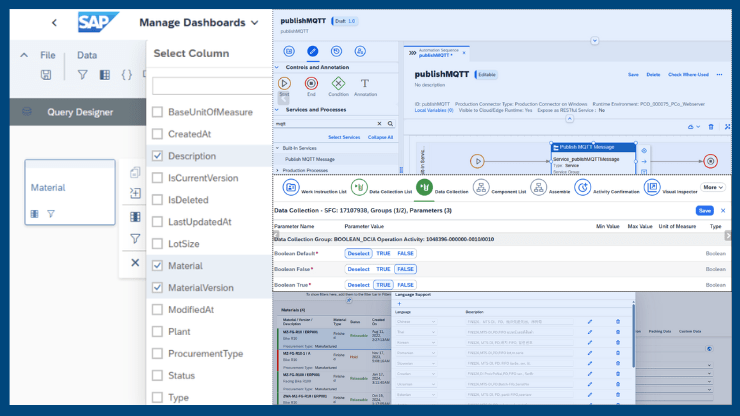740x416 pixels.
Task: Check the IsCurrentVersion checkbox
Action: click(157, 178)
